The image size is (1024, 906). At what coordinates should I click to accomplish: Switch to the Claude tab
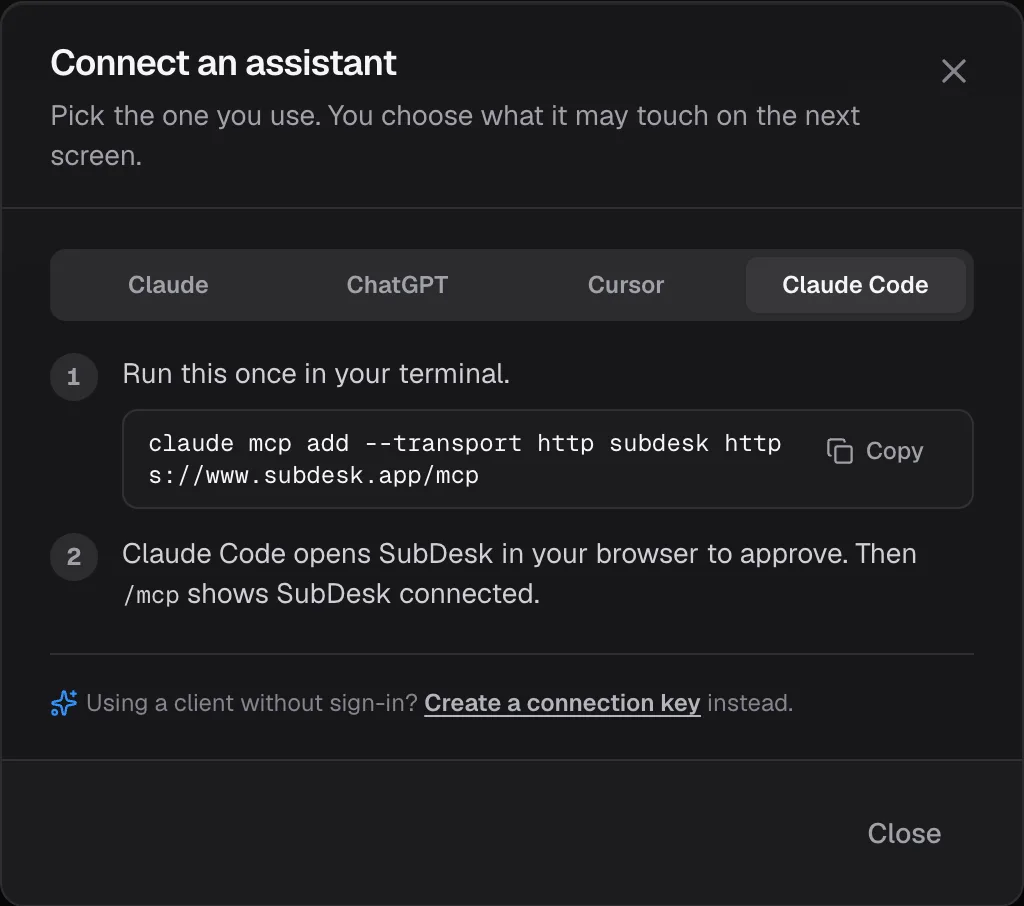(x=168, y=285)
